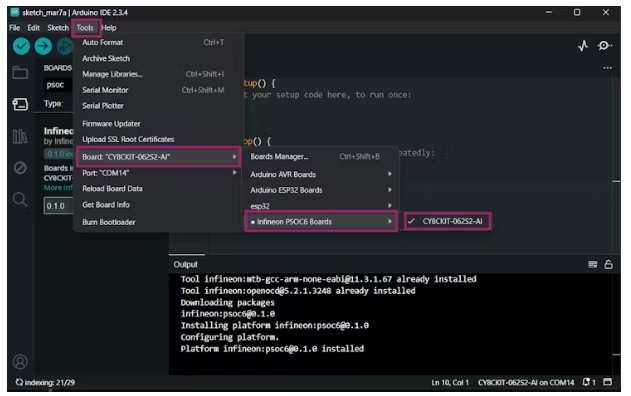Open the Library Manager books icon

pyautogui.click(x=20, y=136)
